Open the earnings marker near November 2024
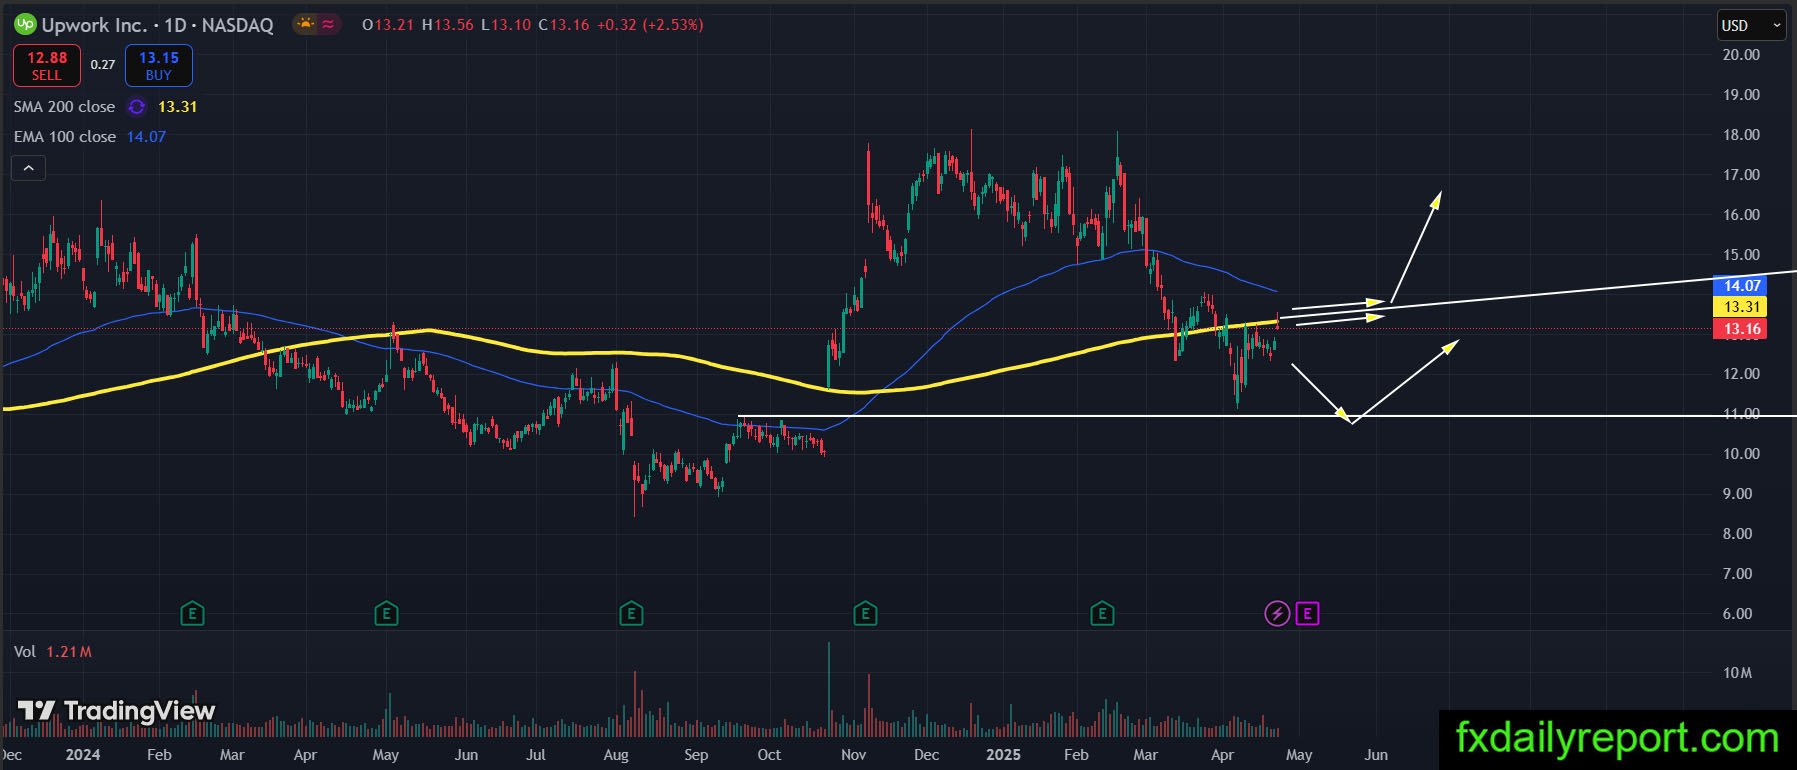The image size is (1797, 770). 865,613
